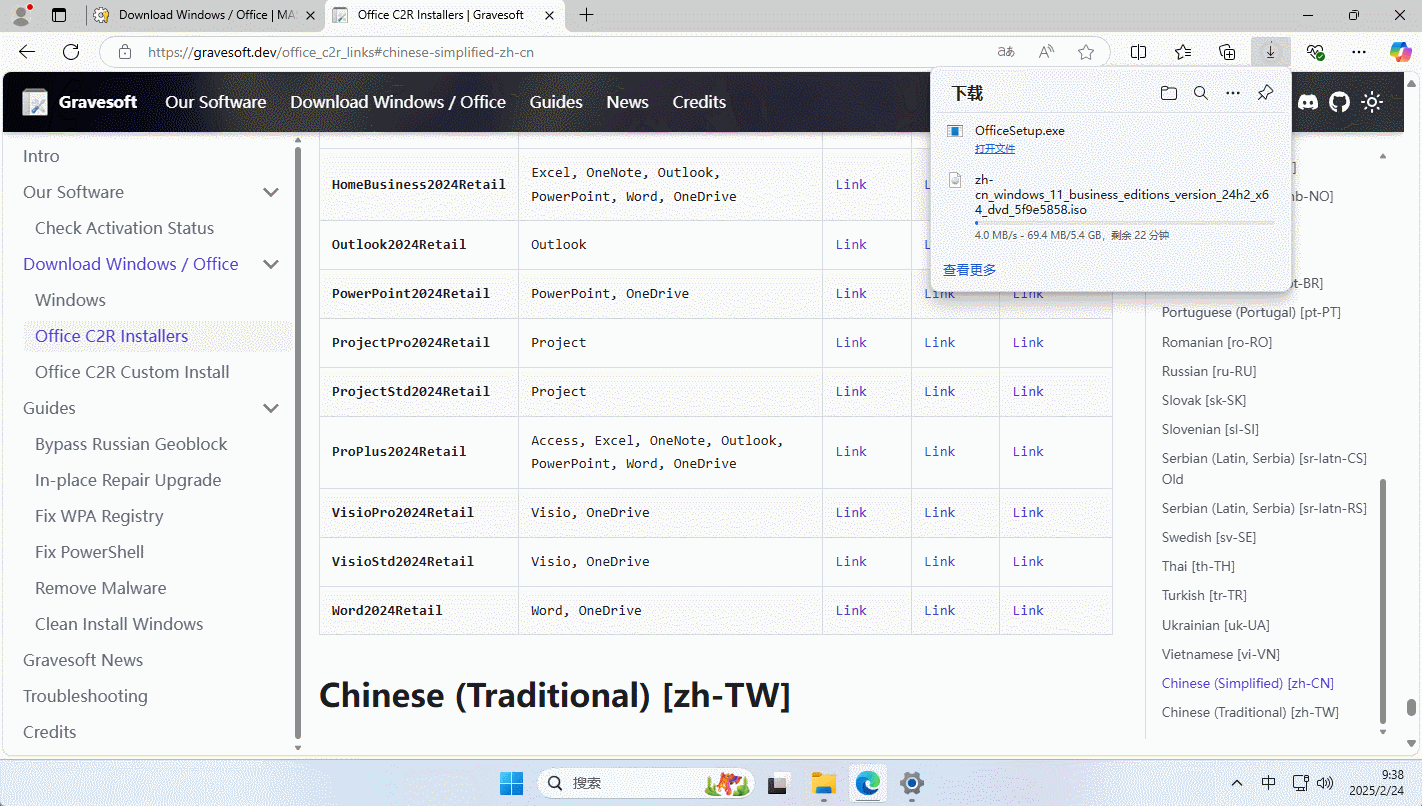Screen dimensions: 1422x806
Task: Collapse Download Windows / Office sidebar section
Action: (x=270, y=264)
